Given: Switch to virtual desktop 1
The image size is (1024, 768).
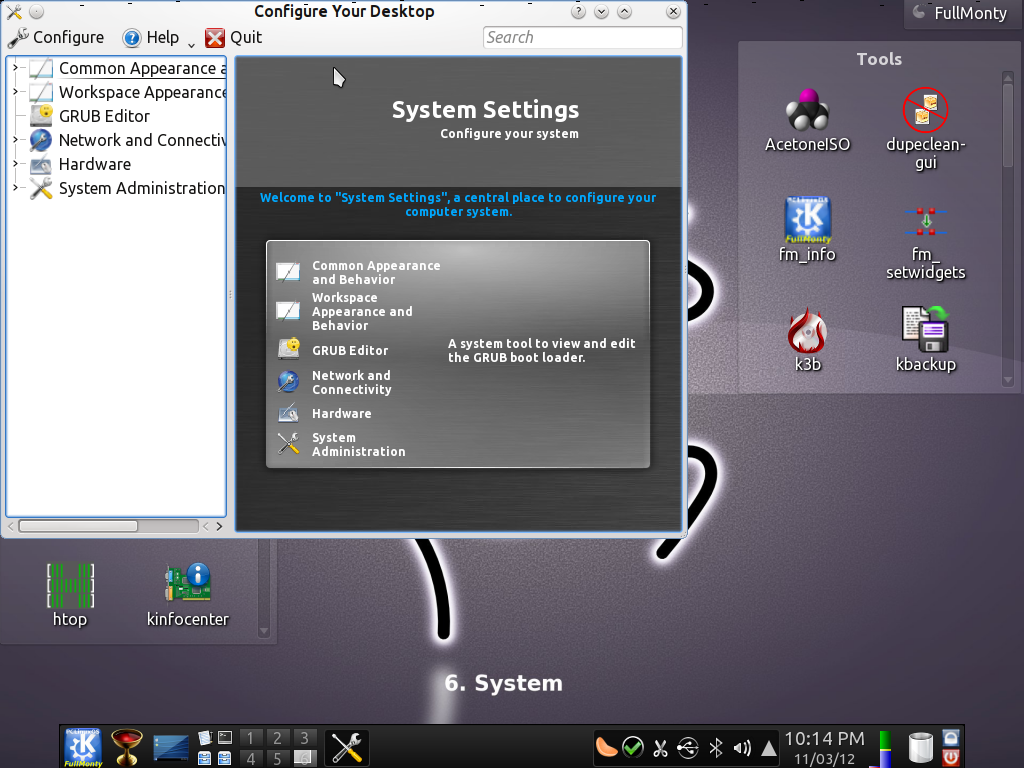Looking at the screenshot, I should click(250, 738).
